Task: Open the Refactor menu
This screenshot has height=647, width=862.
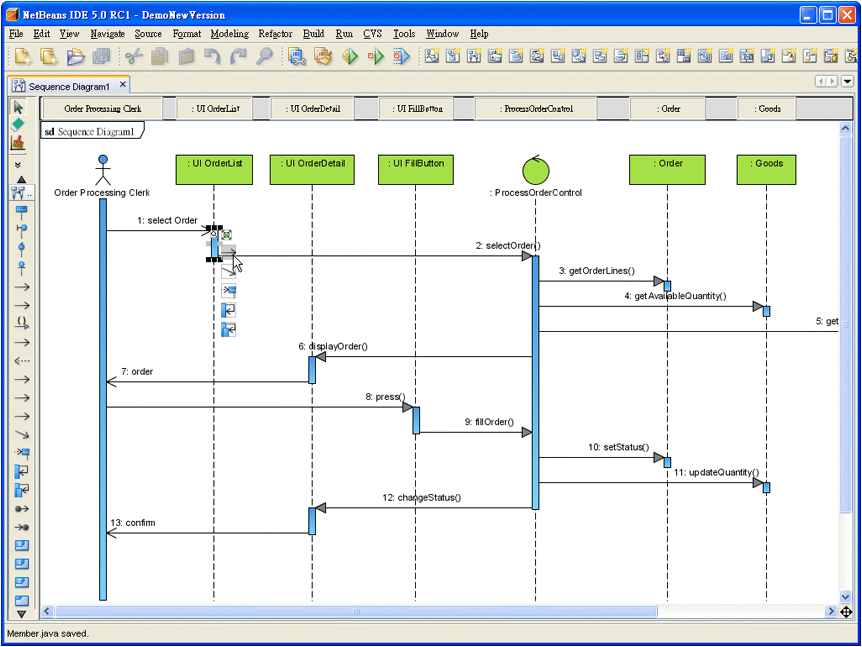Action: tap(275, 34)
